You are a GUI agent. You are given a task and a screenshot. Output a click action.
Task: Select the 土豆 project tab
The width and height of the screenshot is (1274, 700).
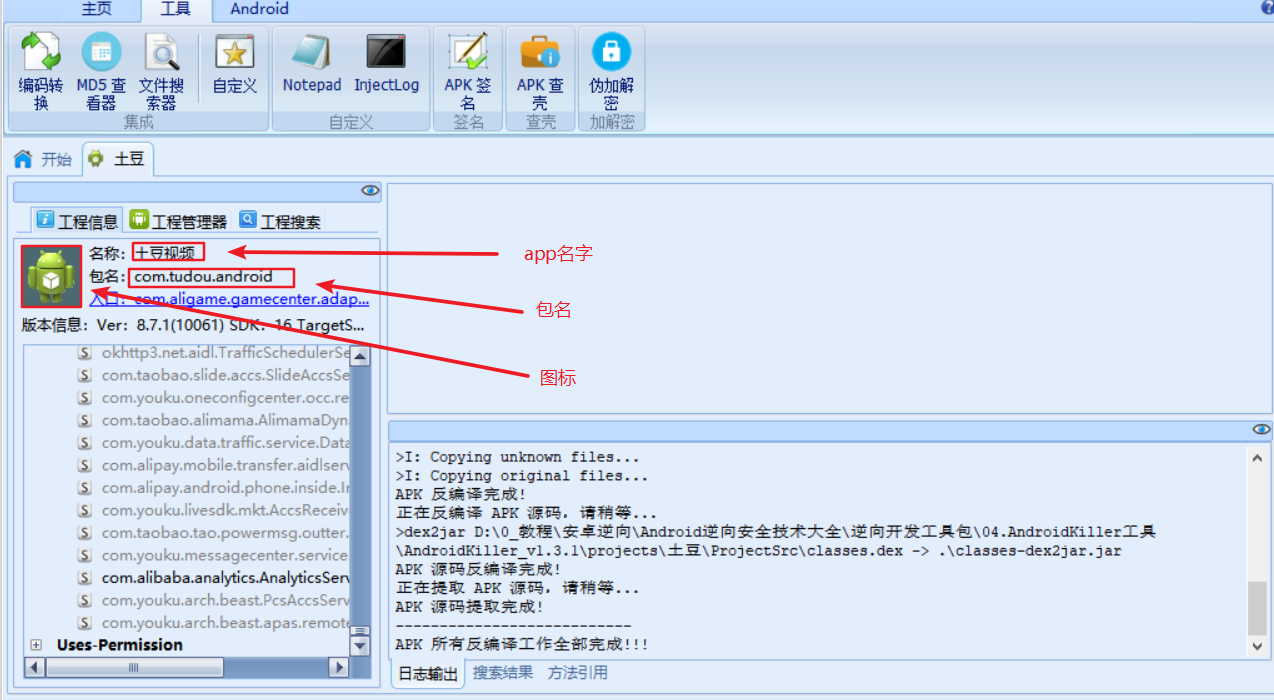coord(117,158)
